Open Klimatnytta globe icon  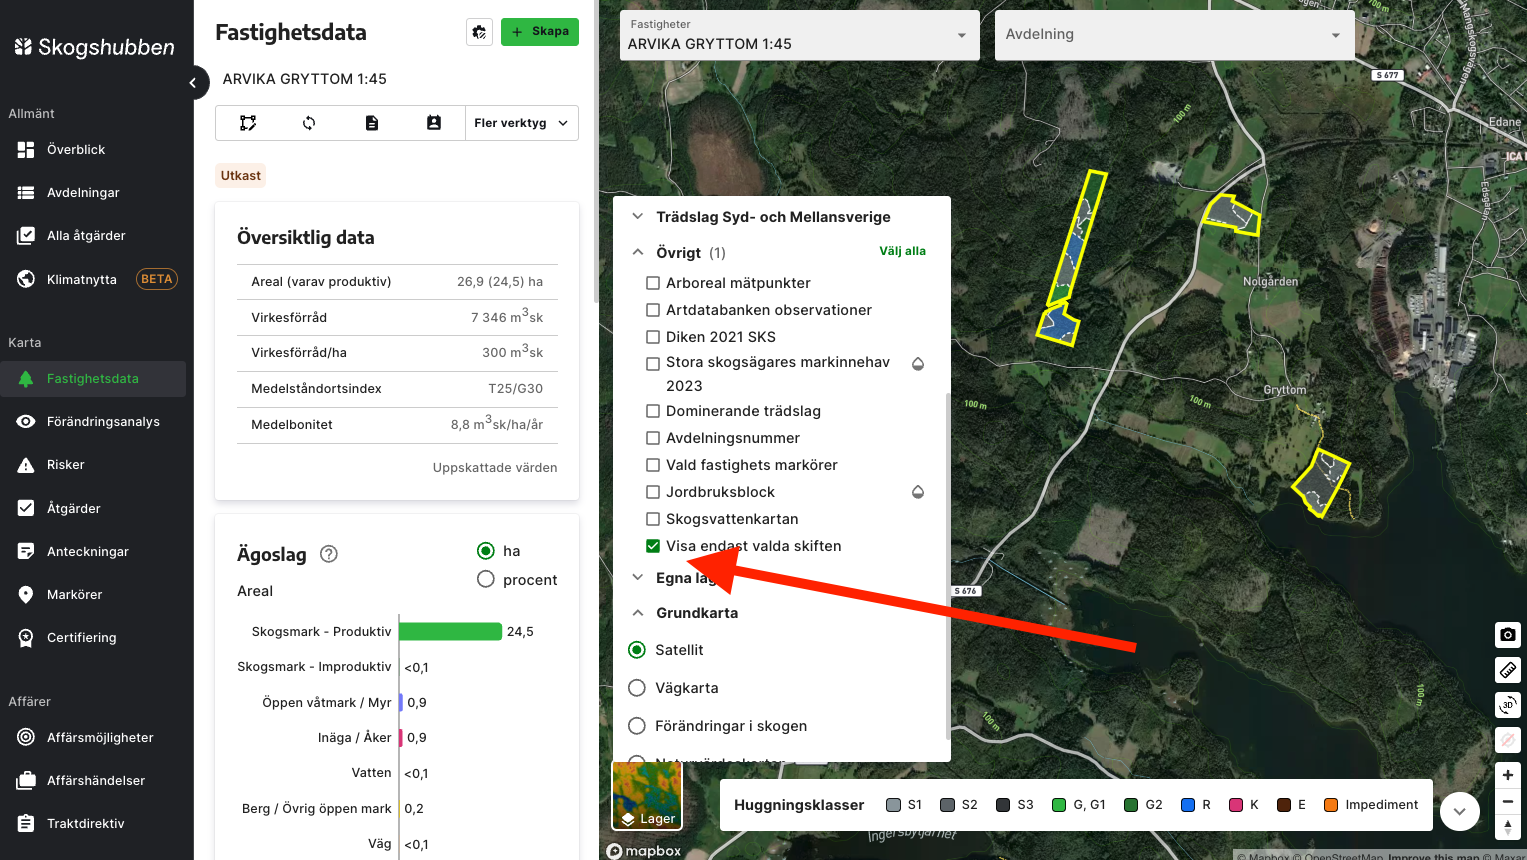tap(26, 279)
